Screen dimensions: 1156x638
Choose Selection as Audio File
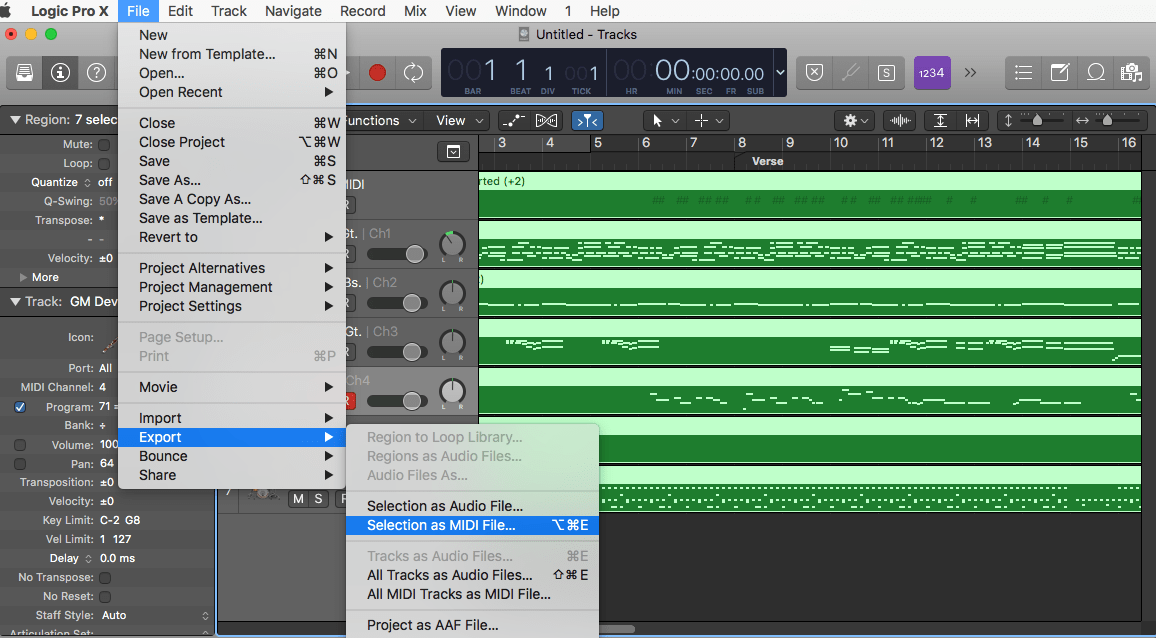click(472, 506)
